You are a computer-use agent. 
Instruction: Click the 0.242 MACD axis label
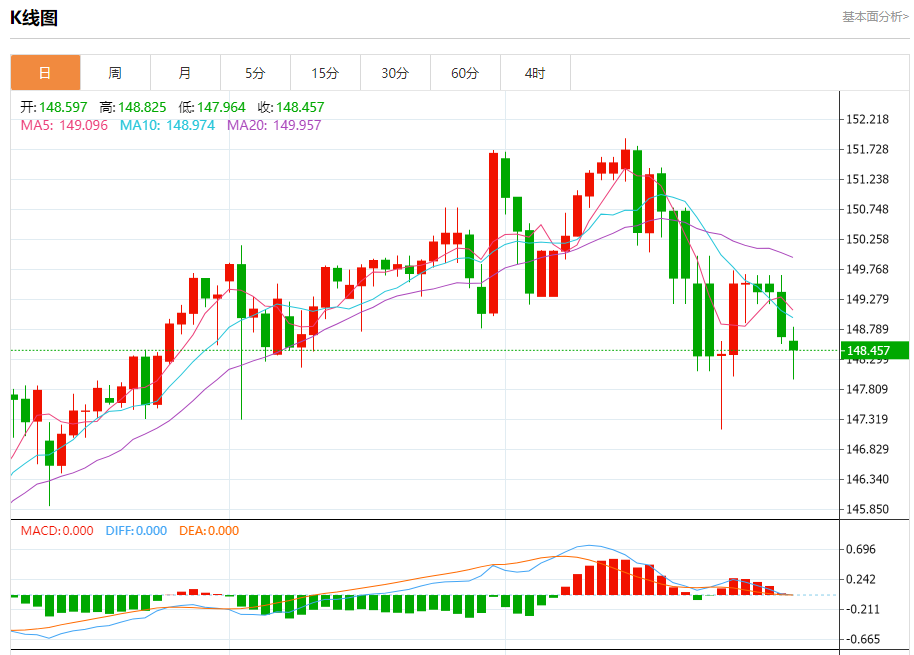click(x=860, y=579)
